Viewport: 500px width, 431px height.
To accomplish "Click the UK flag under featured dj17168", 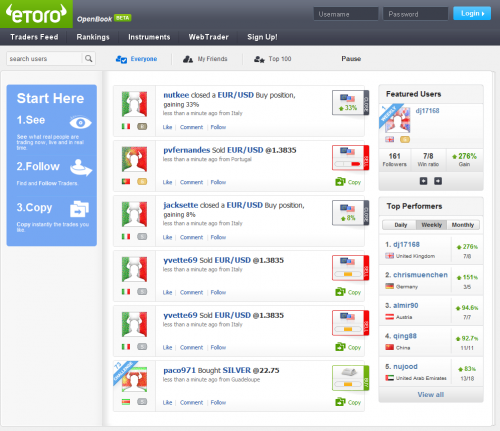I will tap(389, 139).
